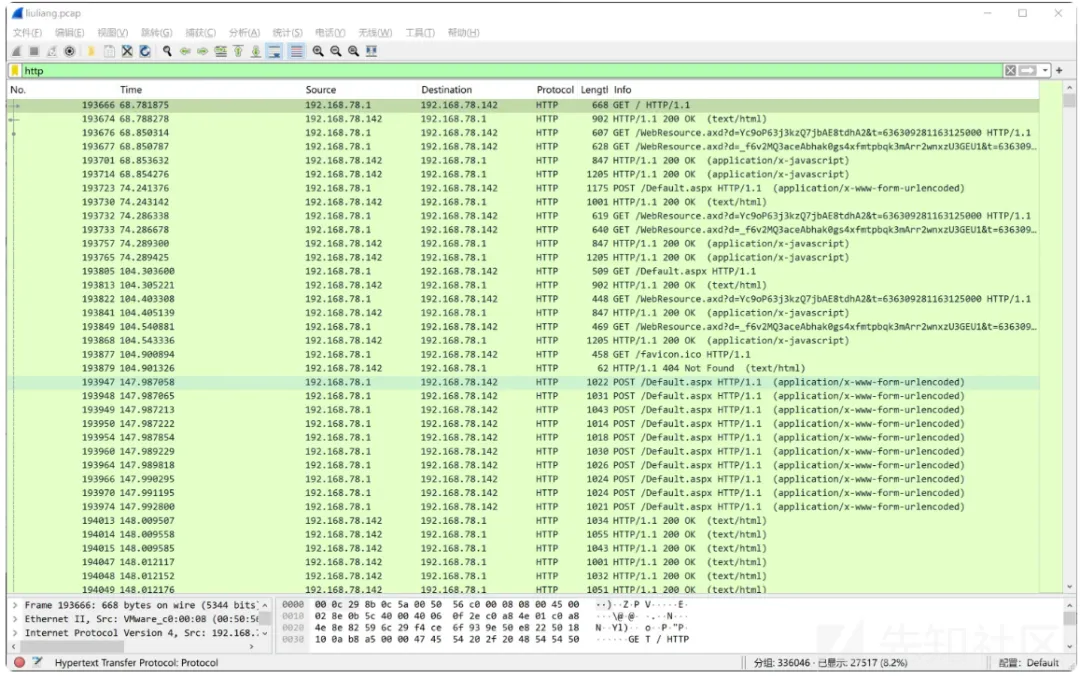Go to the previous packet arrow
Screen dimensions: 1080x678
point(185,51)
